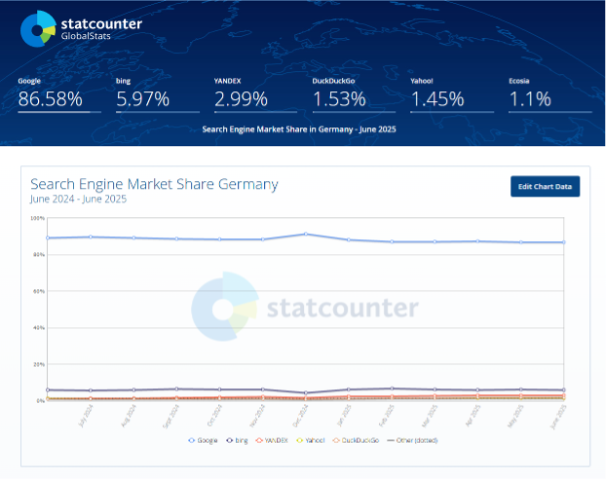Click Google's July 2024 data point
Screen dimensions: 606x480
(x=91, y=237)
